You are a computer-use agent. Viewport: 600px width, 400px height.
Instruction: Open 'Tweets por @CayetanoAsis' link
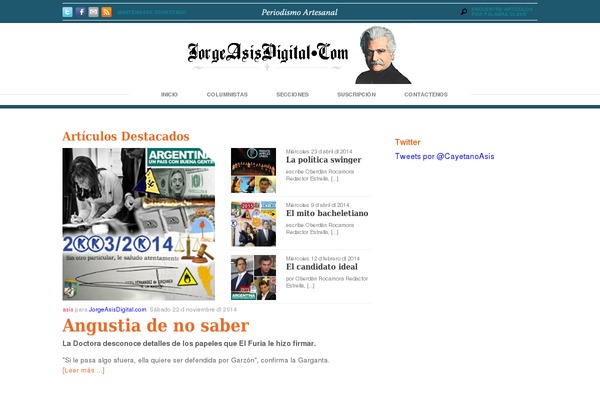click(445, 156)
